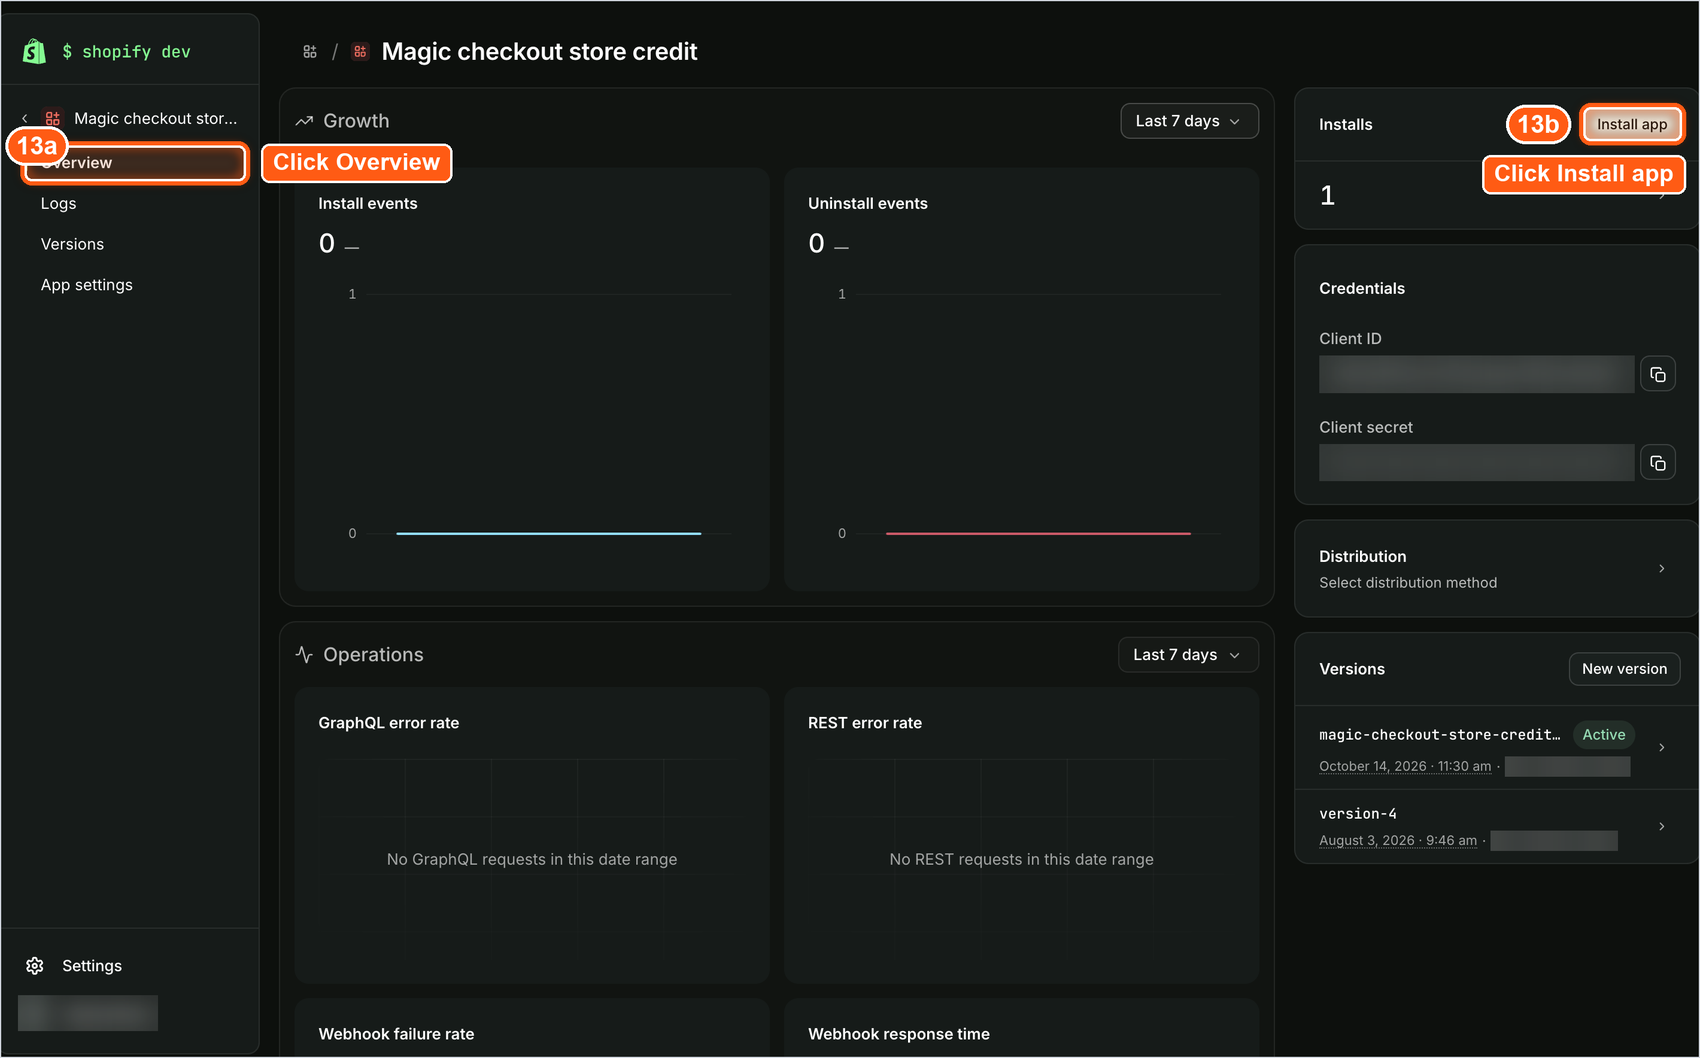
Task: Click the REST error rate heading
Action: (x=865, y=723)
